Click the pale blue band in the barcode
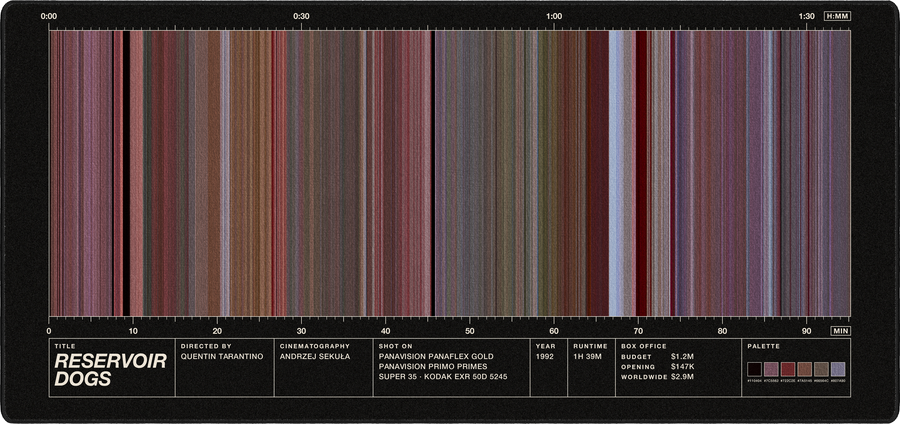 coord(615,173)
